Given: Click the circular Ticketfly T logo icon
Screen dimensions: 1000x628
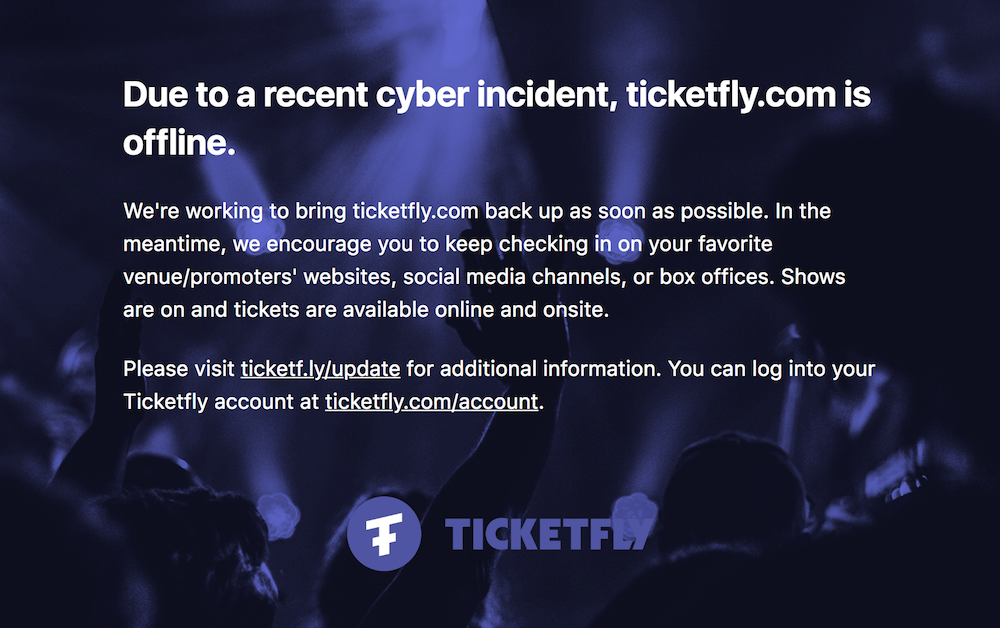Looking at the screenshot, I should pyautogui.click(x=384, y=534).
